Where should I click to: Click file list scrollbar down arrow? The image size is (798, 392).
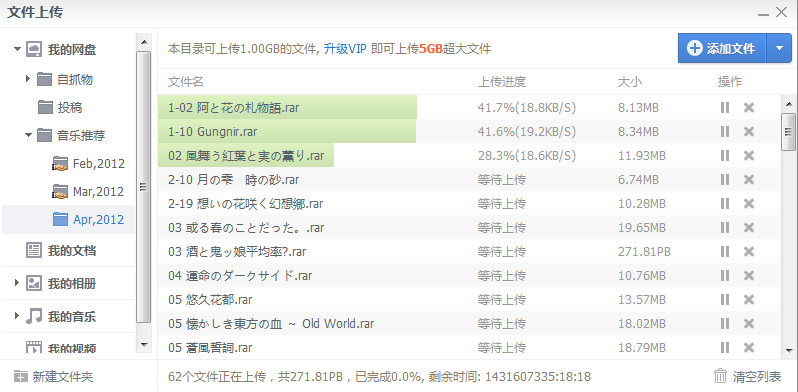(789, 350)
